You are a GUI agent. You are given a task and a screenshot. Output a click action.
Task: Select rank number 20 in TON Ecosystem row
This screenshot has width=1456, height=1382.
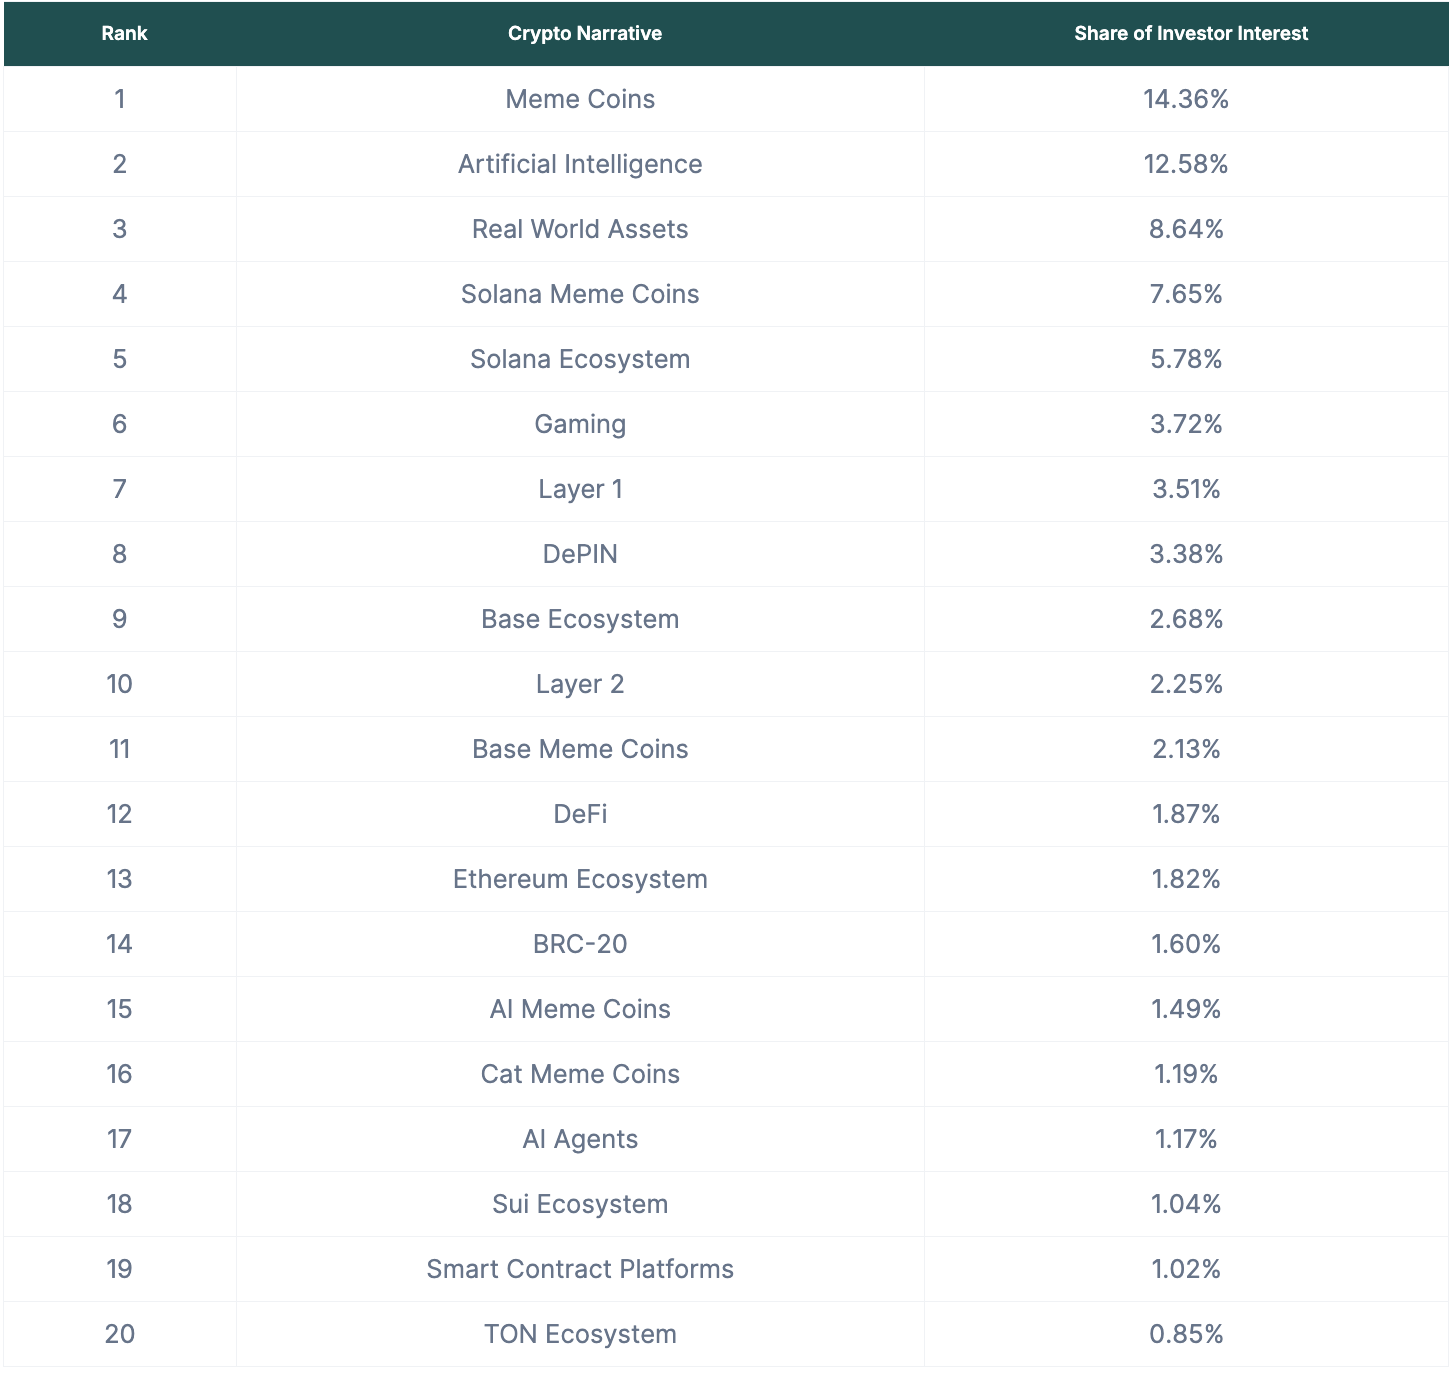click(x=120, y=1334)
